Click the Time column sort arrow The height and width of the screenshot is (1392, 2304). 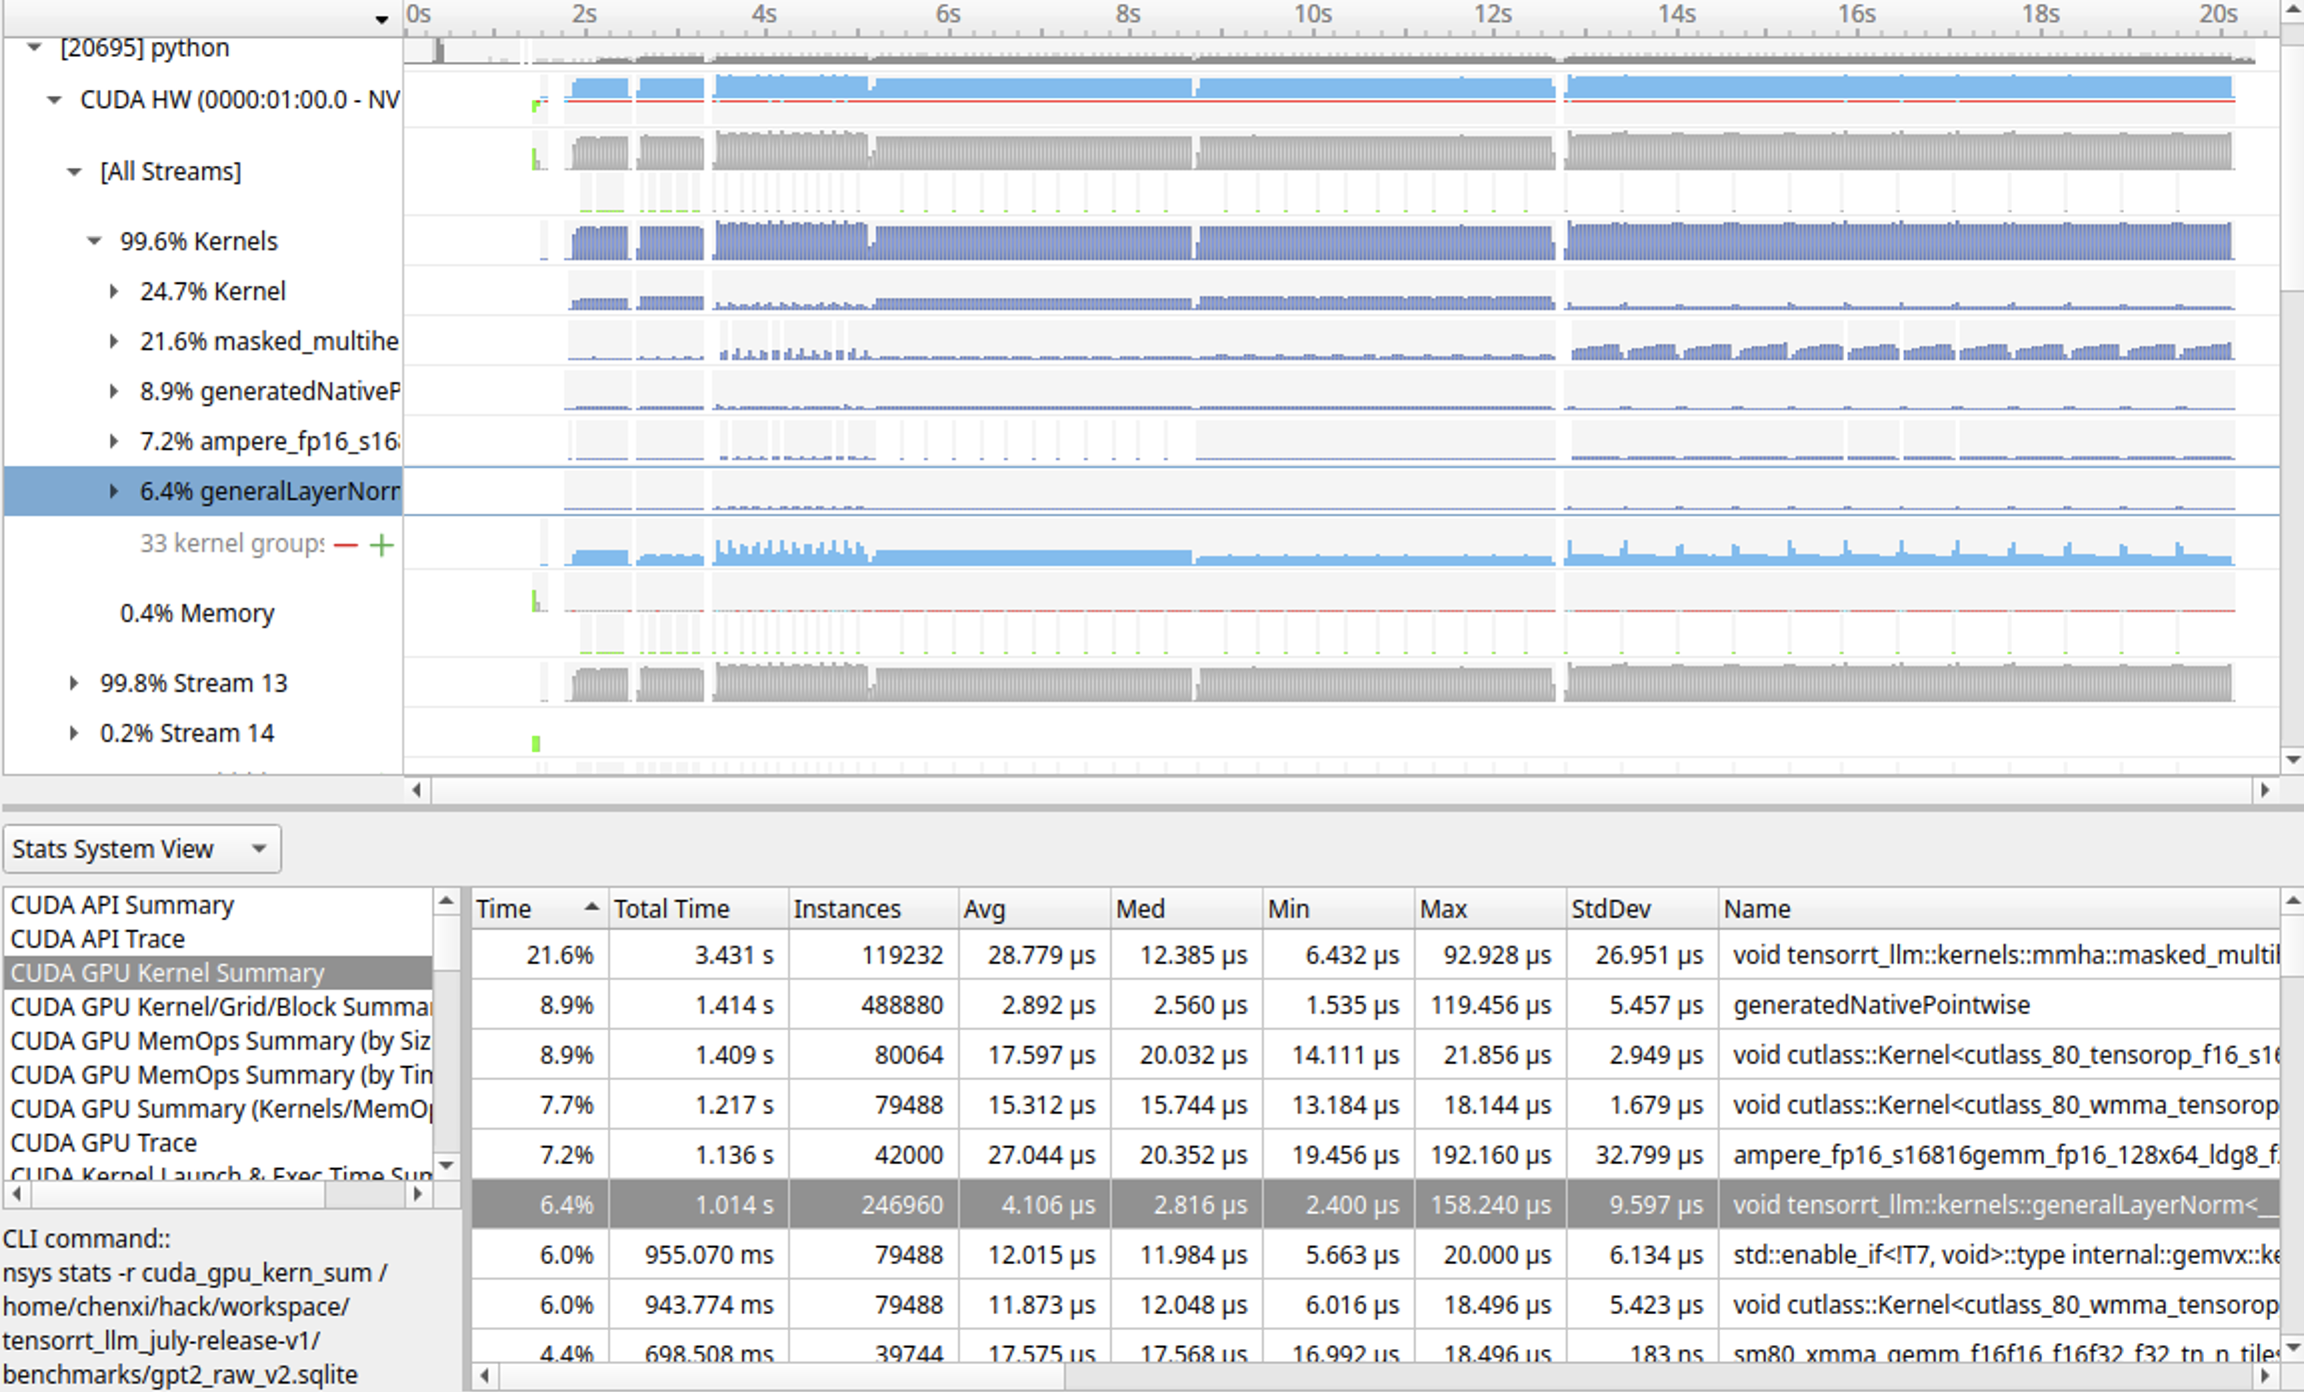[591, 907]
